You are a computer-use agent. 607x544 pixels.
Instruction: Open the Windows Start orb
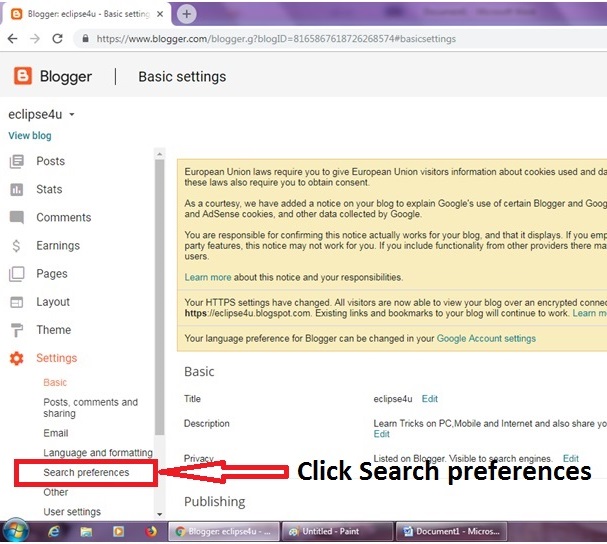[15, 530]
